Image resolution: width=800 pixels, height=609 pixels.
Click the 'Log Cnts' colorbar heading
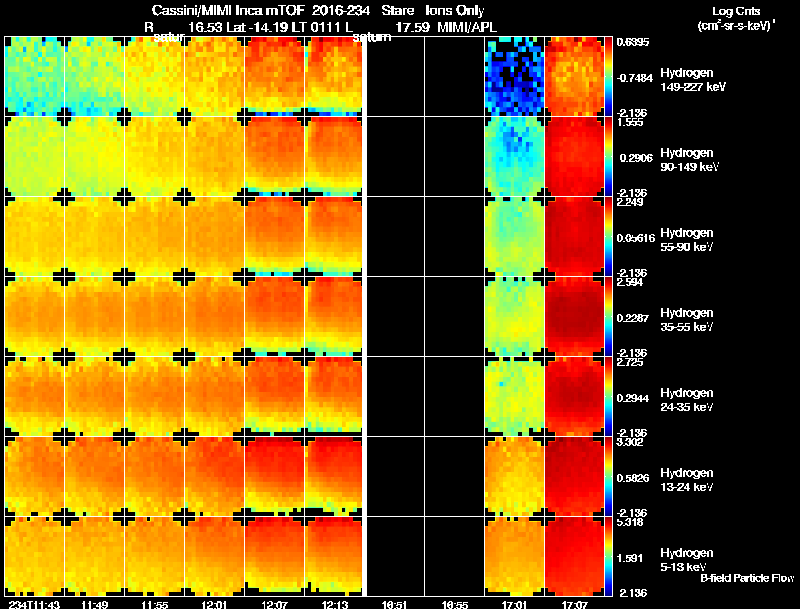point(736,11)
